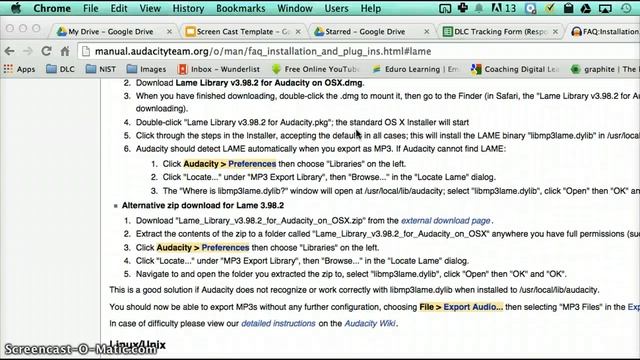Screen dimensions: 640x360
Task: Click the Alternative zip download heading text
Action: [203, 205]
